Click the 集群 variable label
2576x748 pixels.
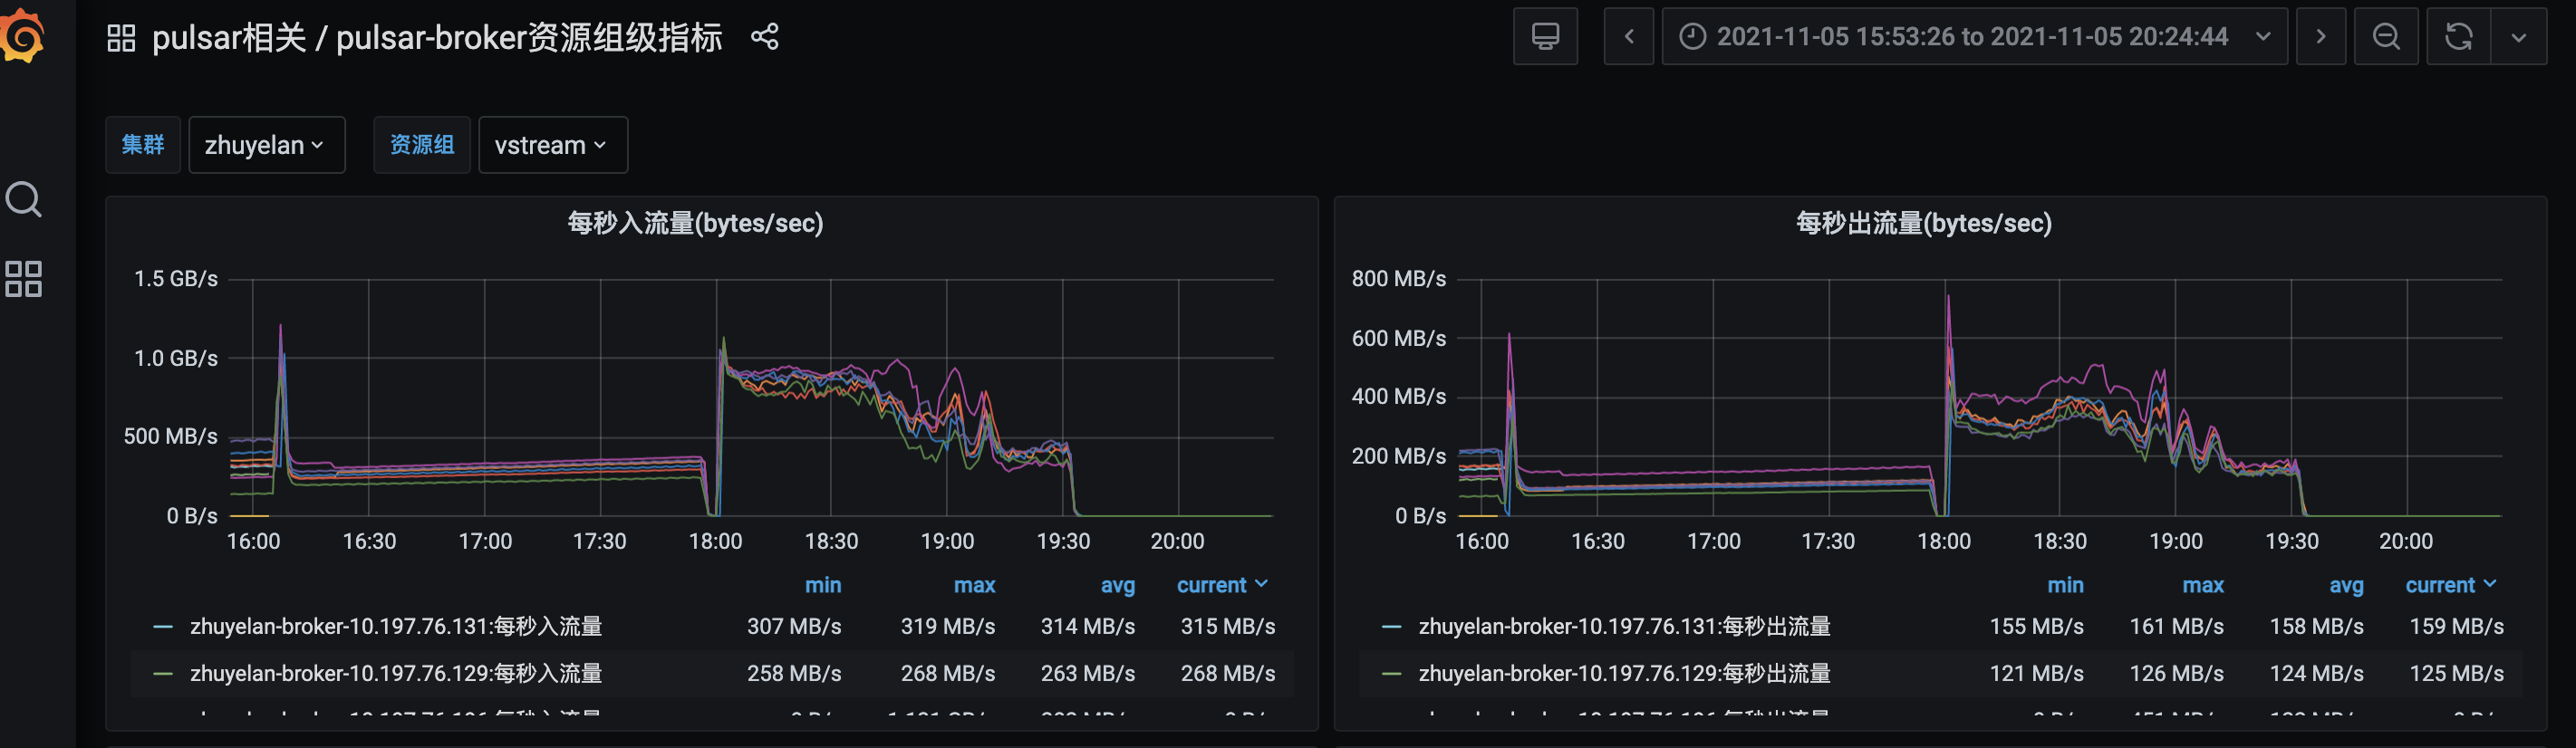[143, 145]
